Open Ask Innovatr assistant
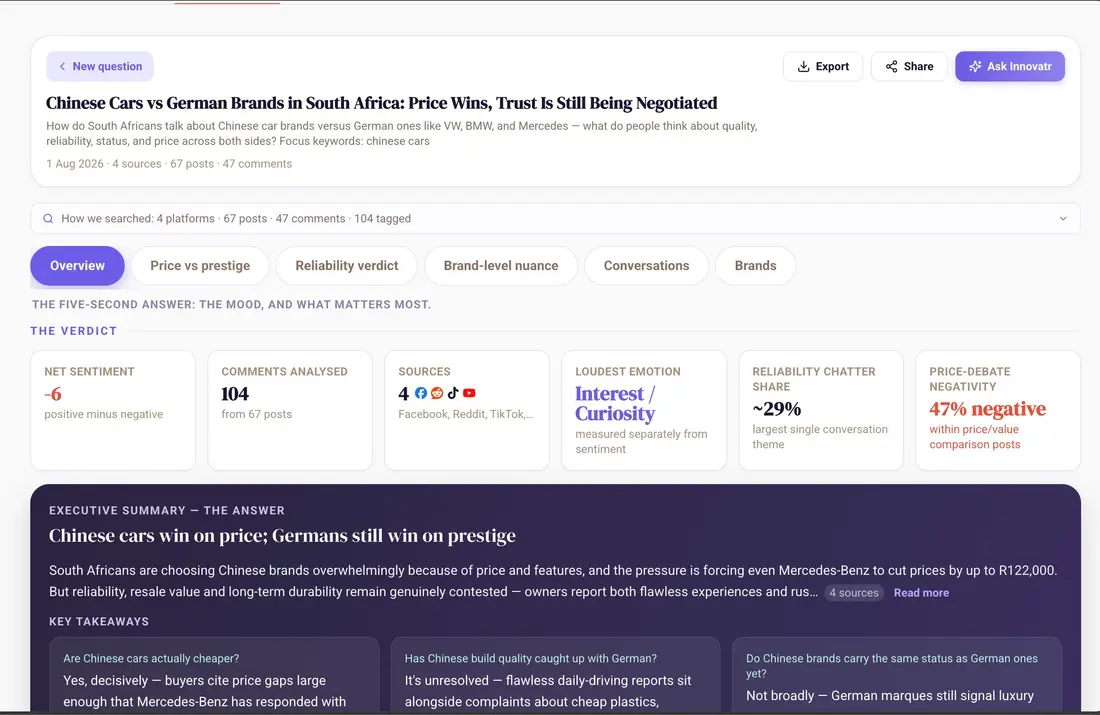 tap(1010, 66)
